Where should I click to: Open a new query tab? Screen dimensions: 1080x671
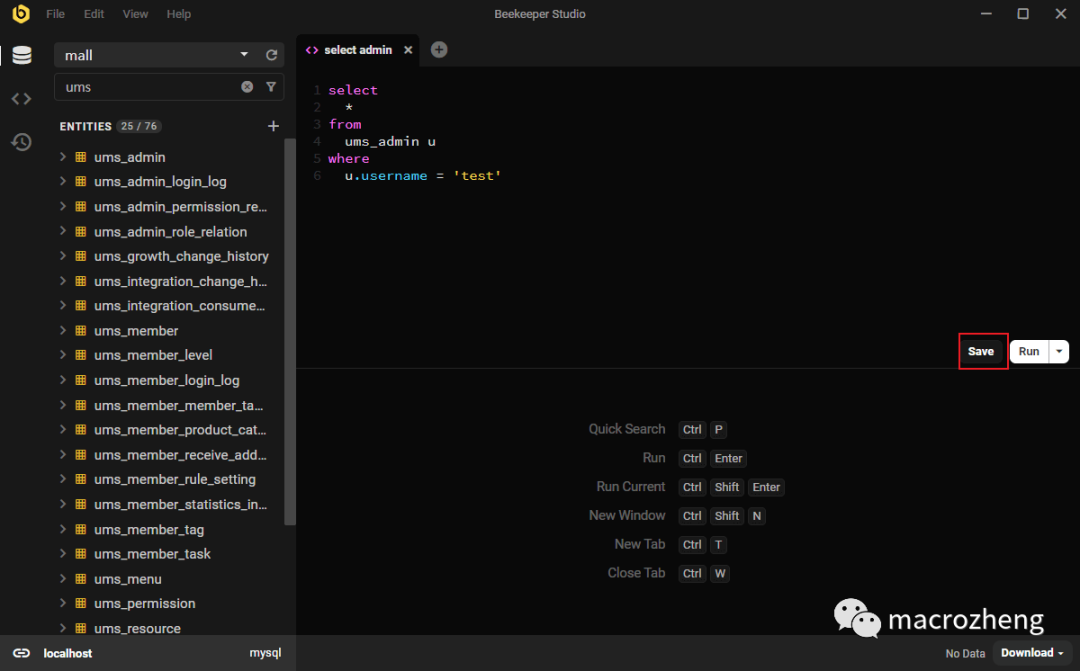pos(439,50)
